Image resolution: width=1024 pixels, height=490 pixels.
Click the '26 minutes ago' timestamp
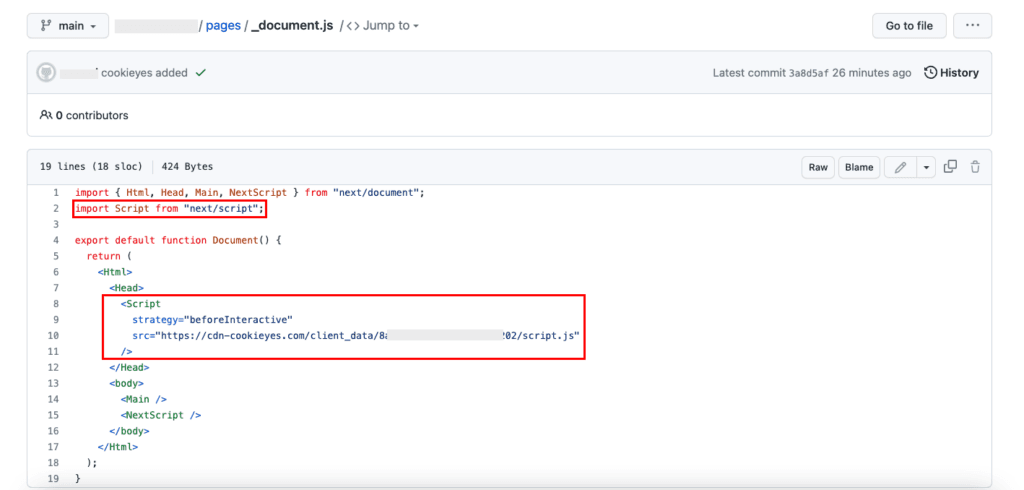tap(871, 73)
